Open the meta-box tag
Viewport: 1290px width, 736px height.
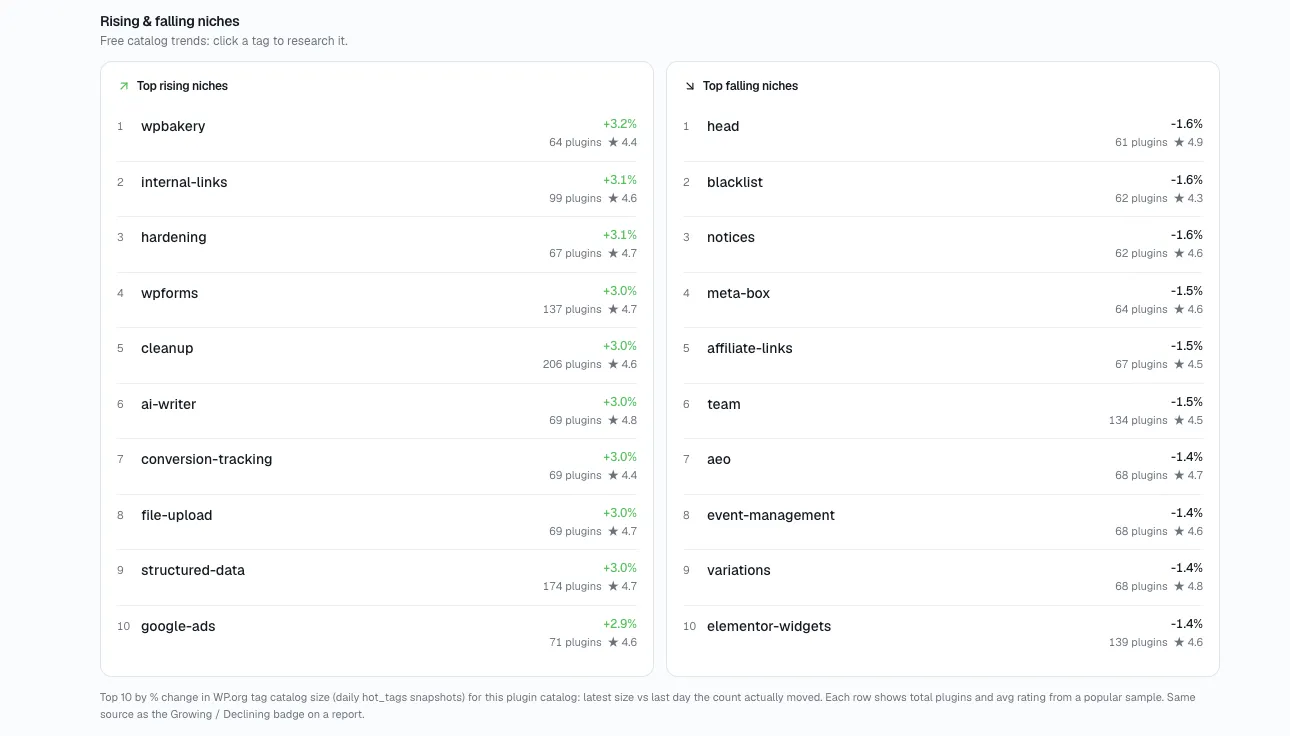738,293
